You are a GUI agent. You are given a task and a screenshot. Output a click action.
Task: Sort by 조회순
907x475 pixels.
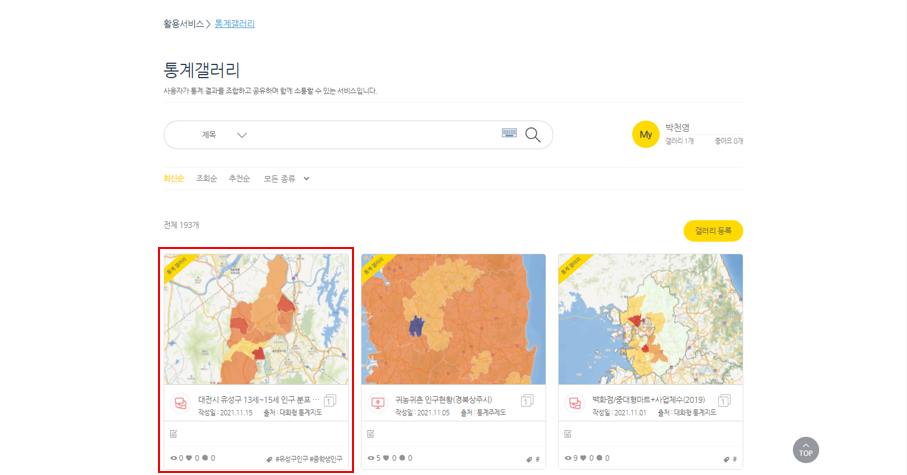coord(207,179)
